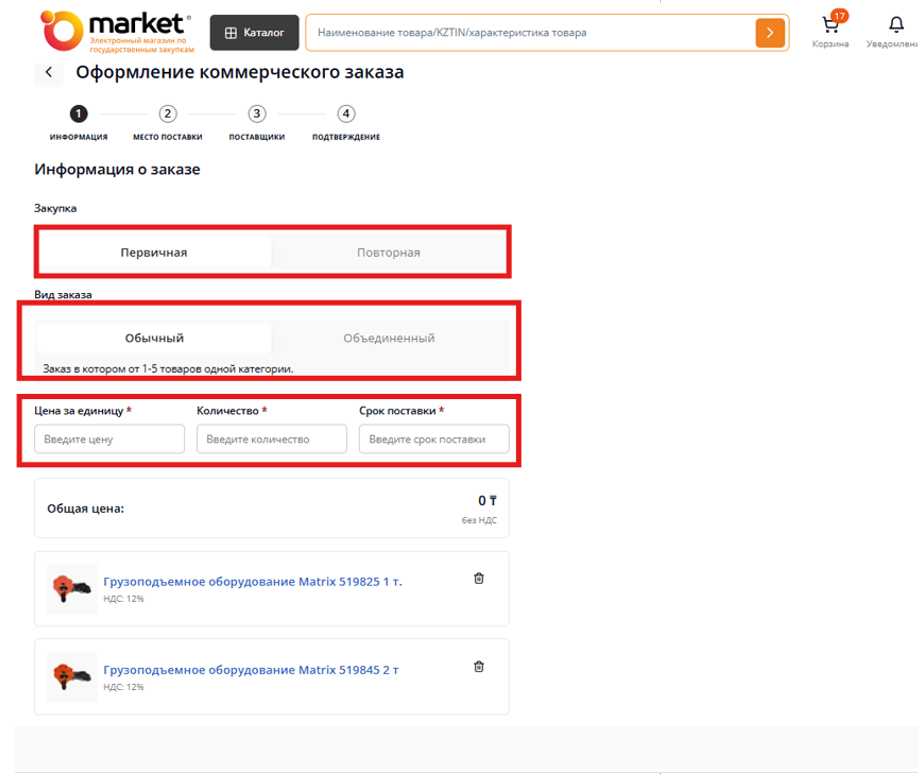Go back using the left arrow
Image resolution: width=918 pixels, height=775 pixels.
(48, 73)
